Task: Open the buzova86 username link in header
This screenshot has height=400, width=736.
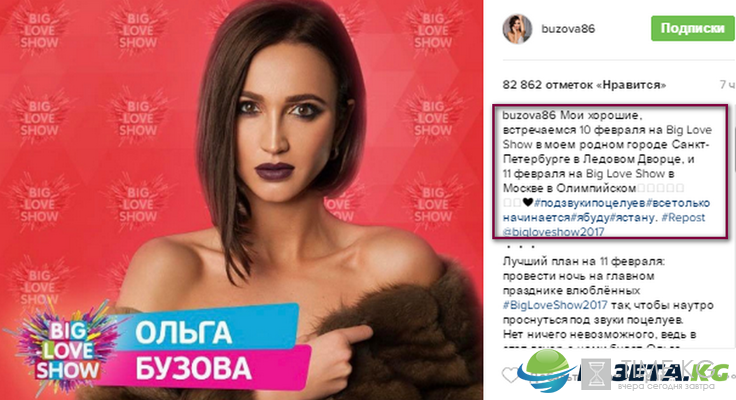Action: [x=568, y=29]
